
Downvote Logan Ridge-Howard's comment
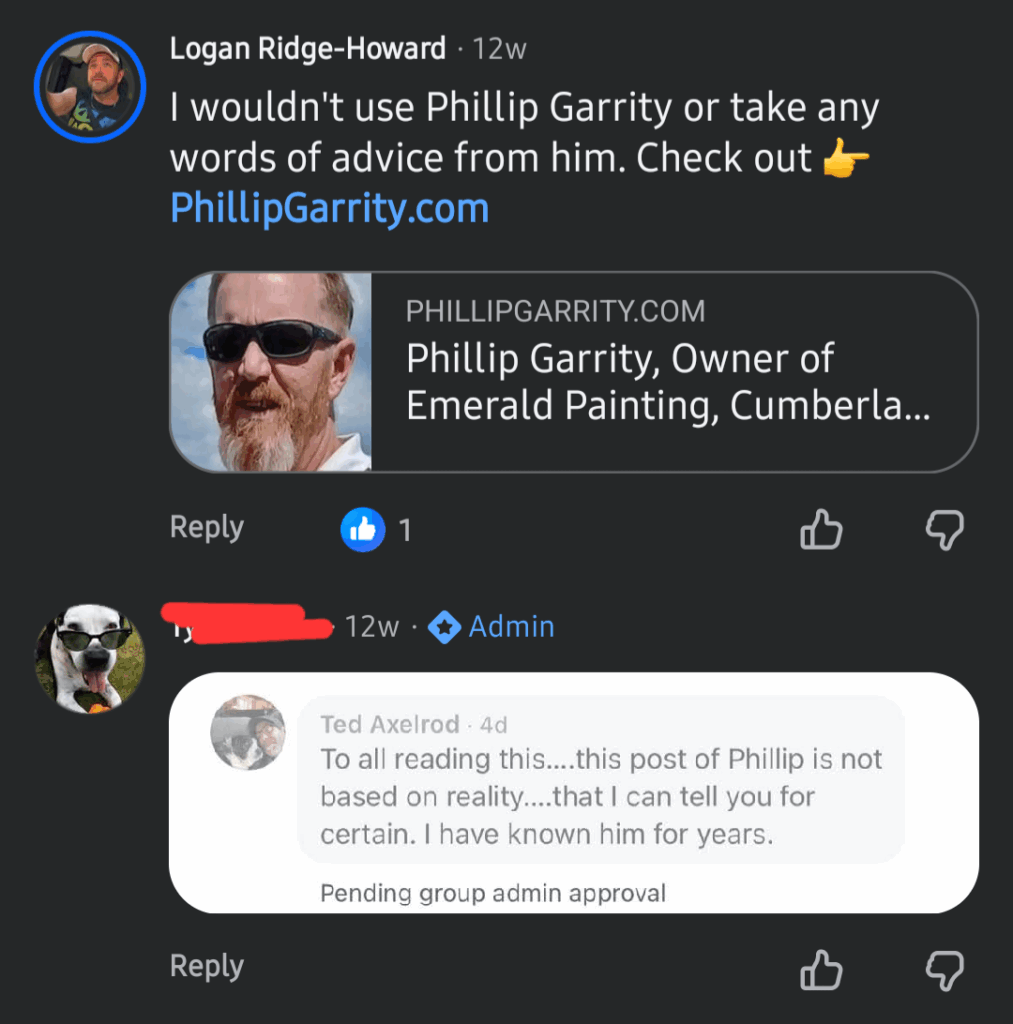point(943,529)
